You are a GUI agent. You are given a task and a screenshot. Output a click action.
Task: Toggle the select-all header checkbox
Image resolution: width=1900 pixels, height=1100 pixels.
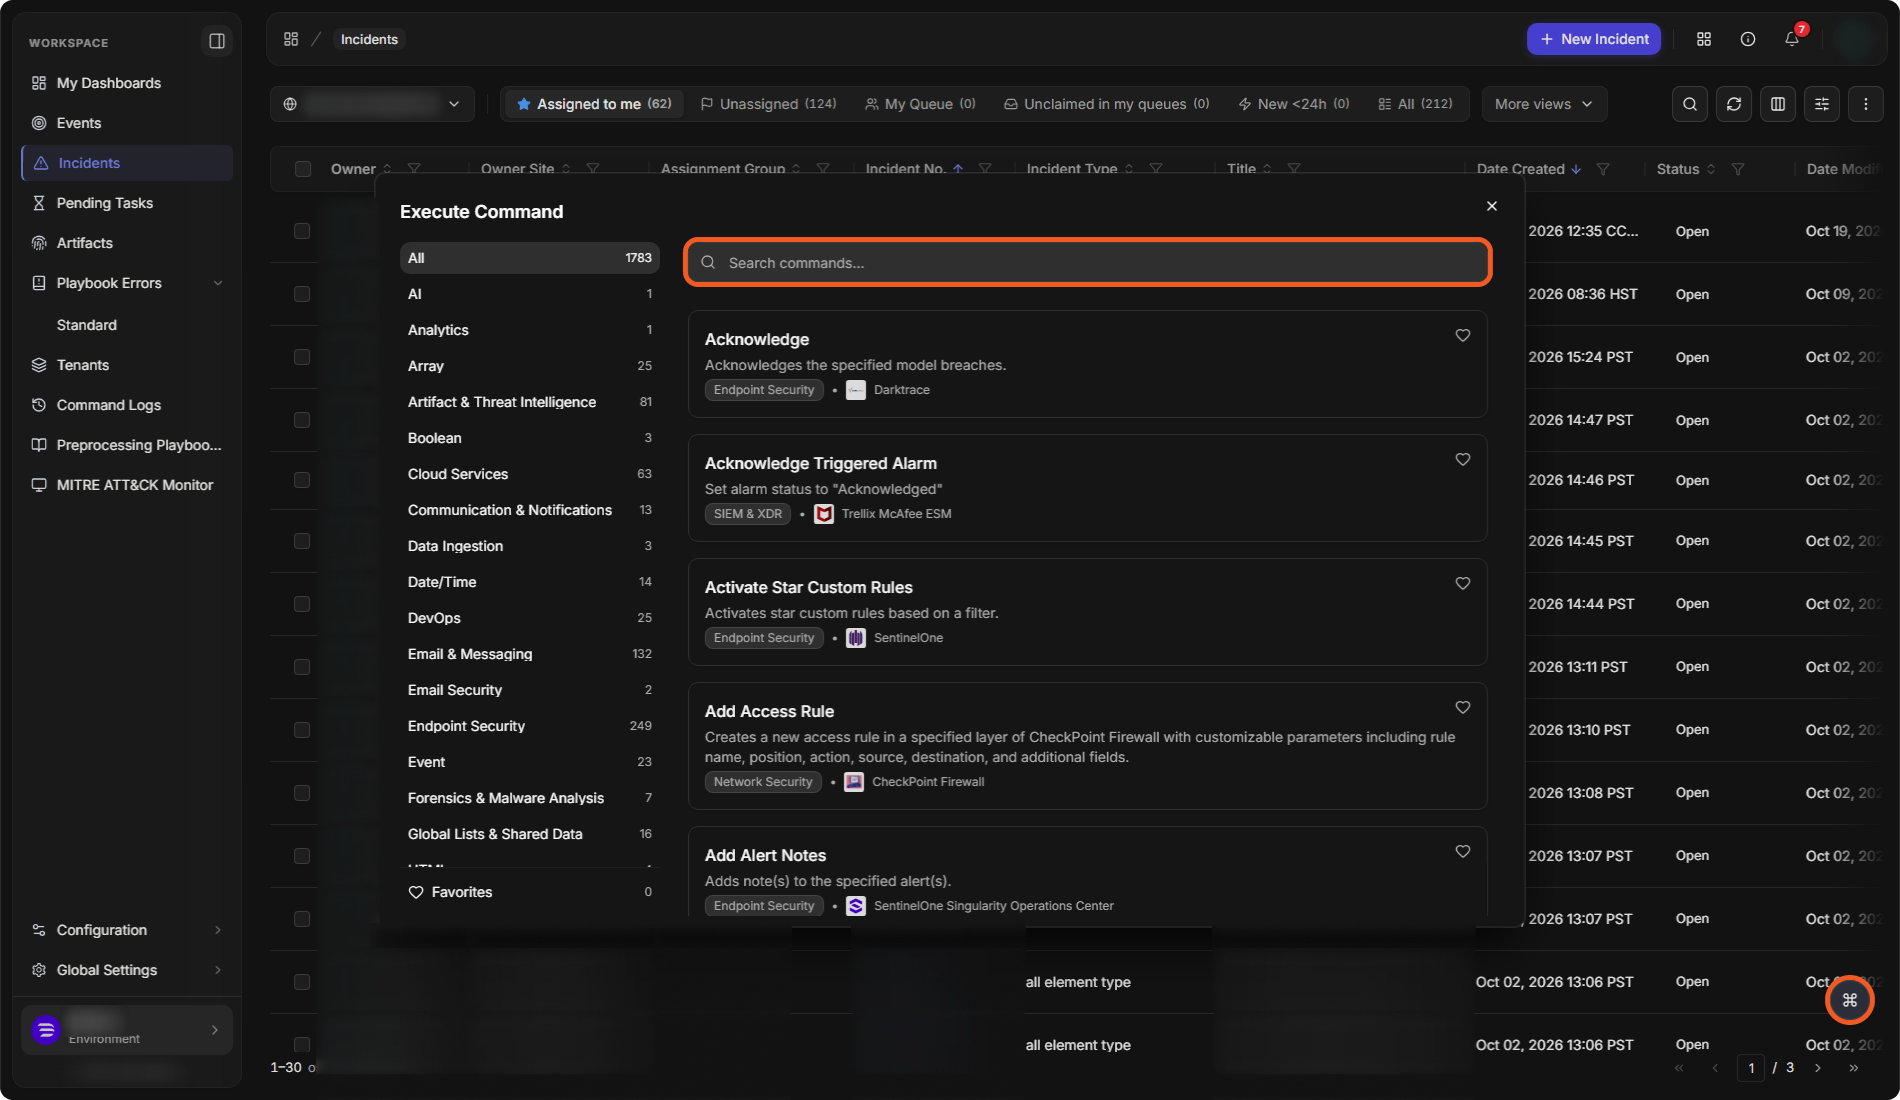click(x=303, y=169)
